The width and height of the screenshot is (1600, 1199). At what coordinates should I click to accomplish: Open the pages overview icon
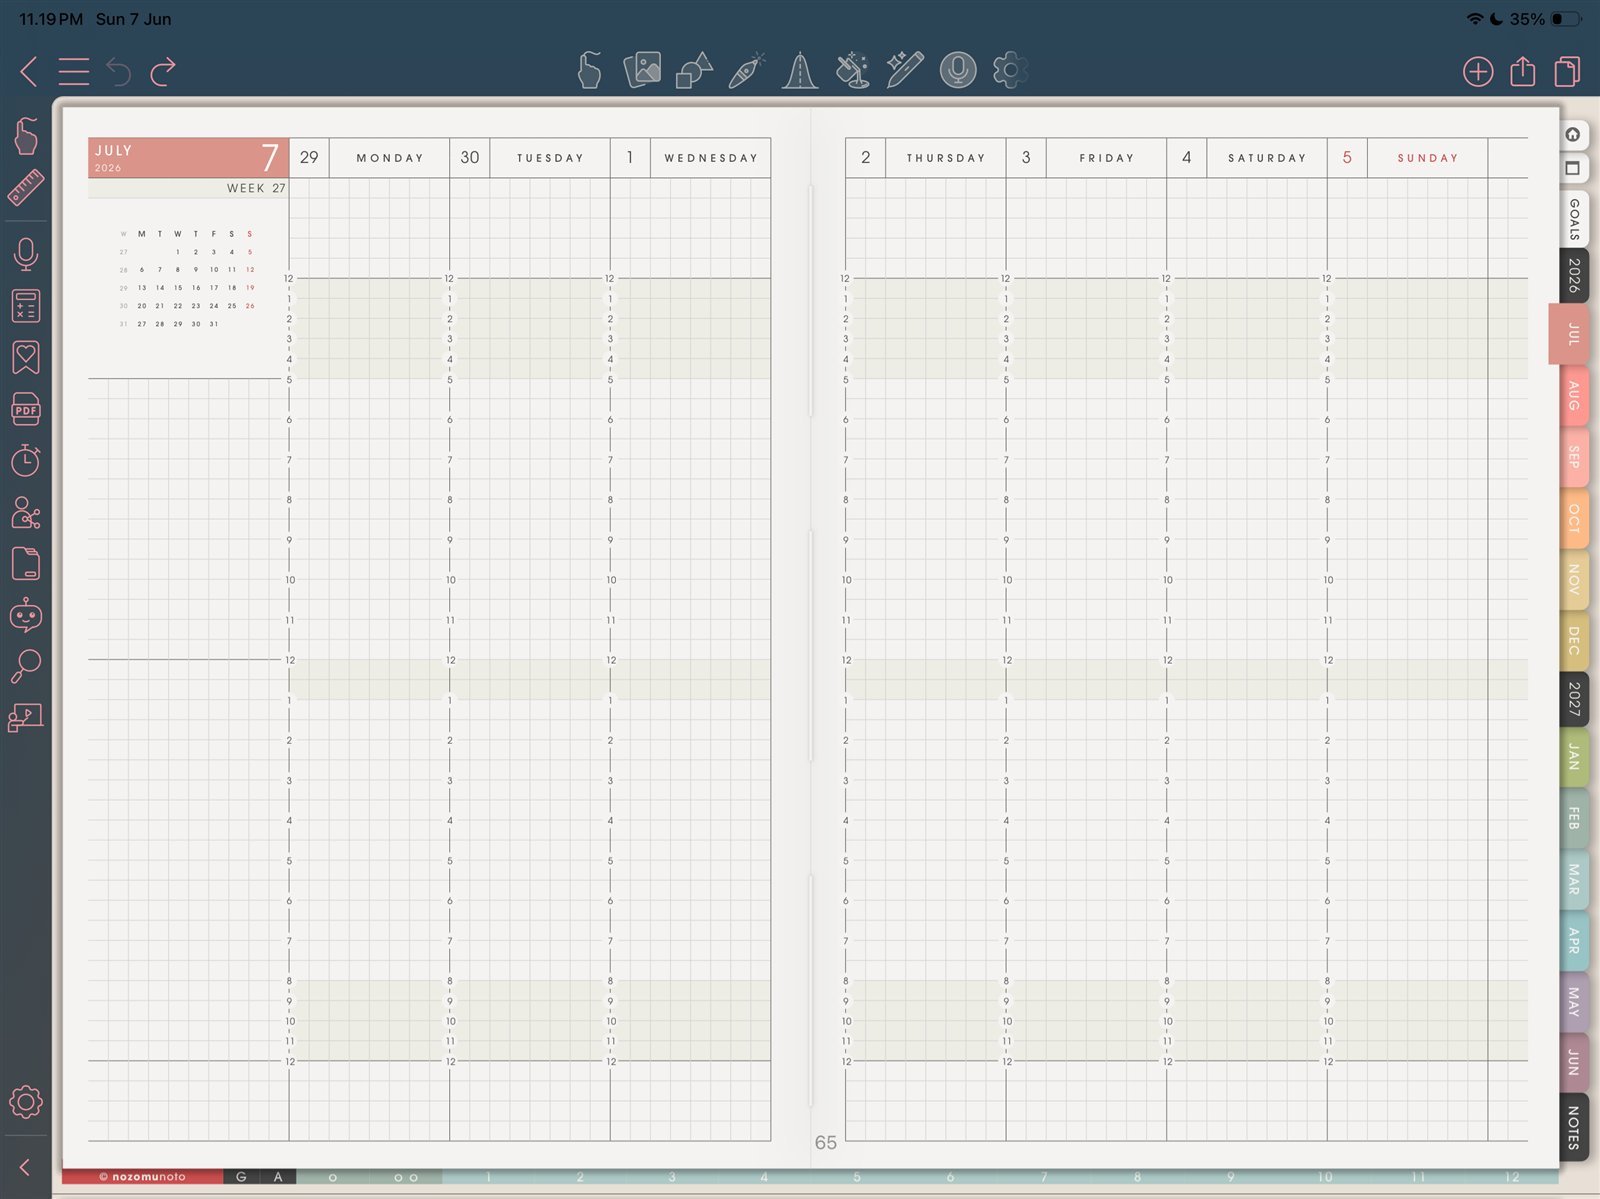pos(1568,71)
